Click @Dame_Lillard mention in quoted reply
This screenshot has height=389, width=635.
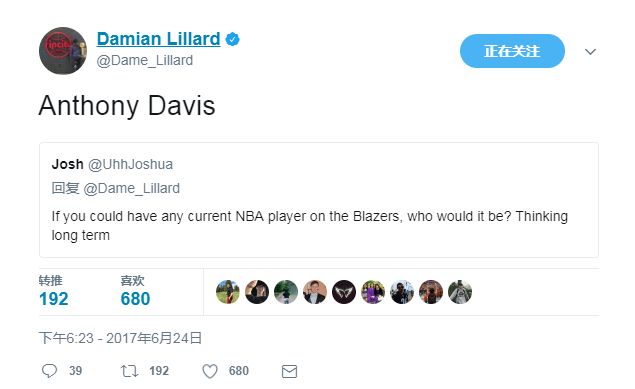pyautogui.click(x=132, y=189)
